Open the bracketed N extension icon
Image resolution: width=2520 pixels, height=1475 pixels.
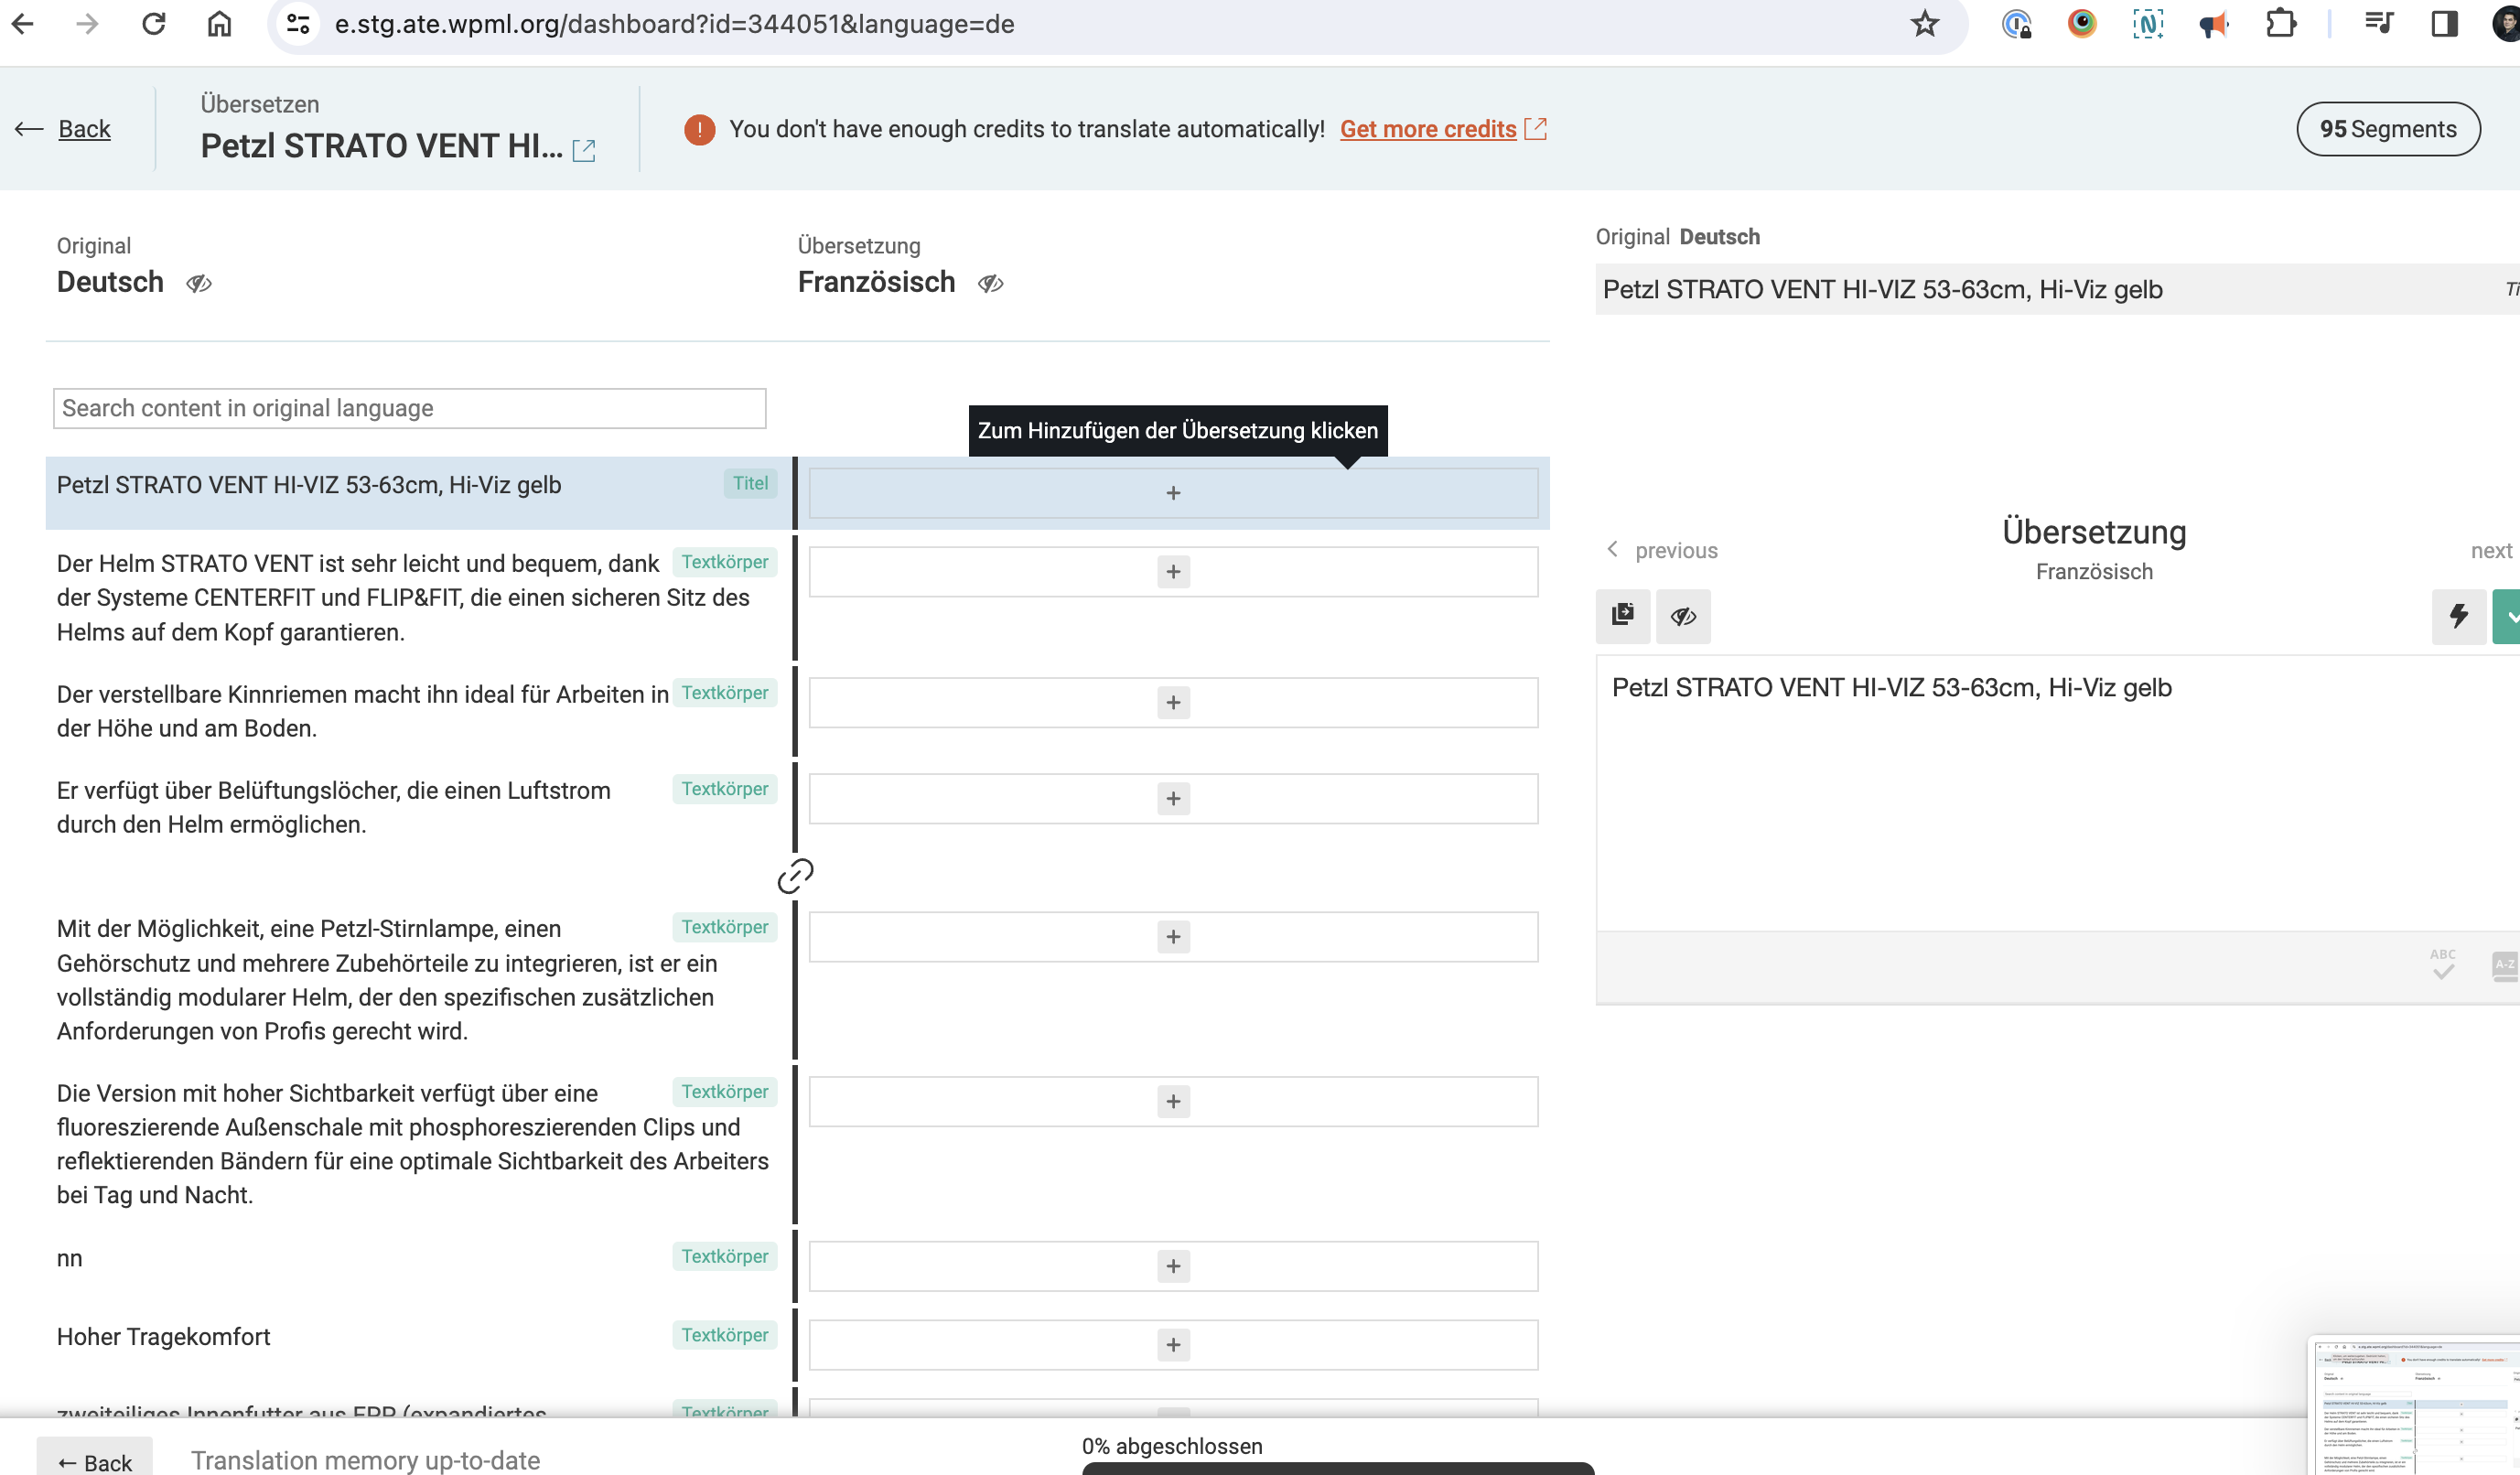[x=2148, y=24]
